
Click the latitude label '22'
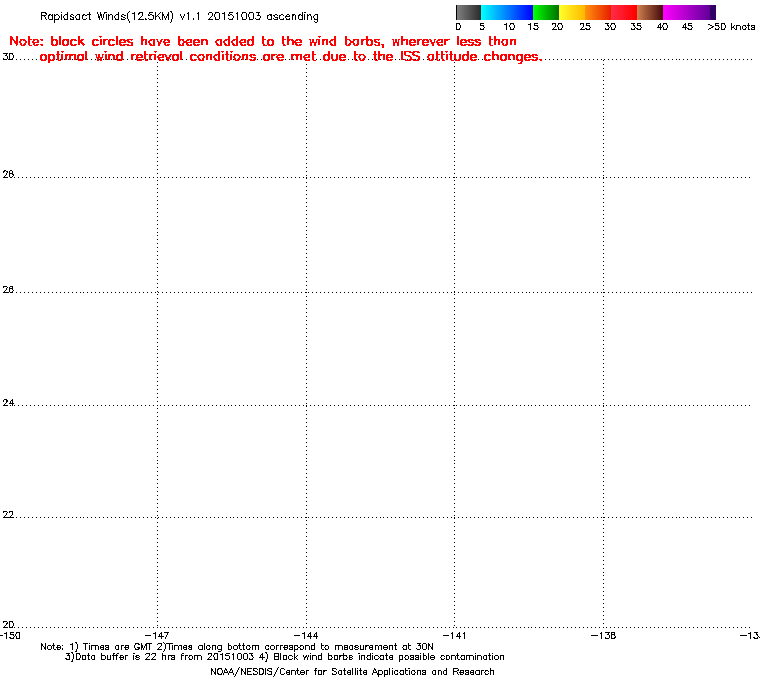coord(8,514)
